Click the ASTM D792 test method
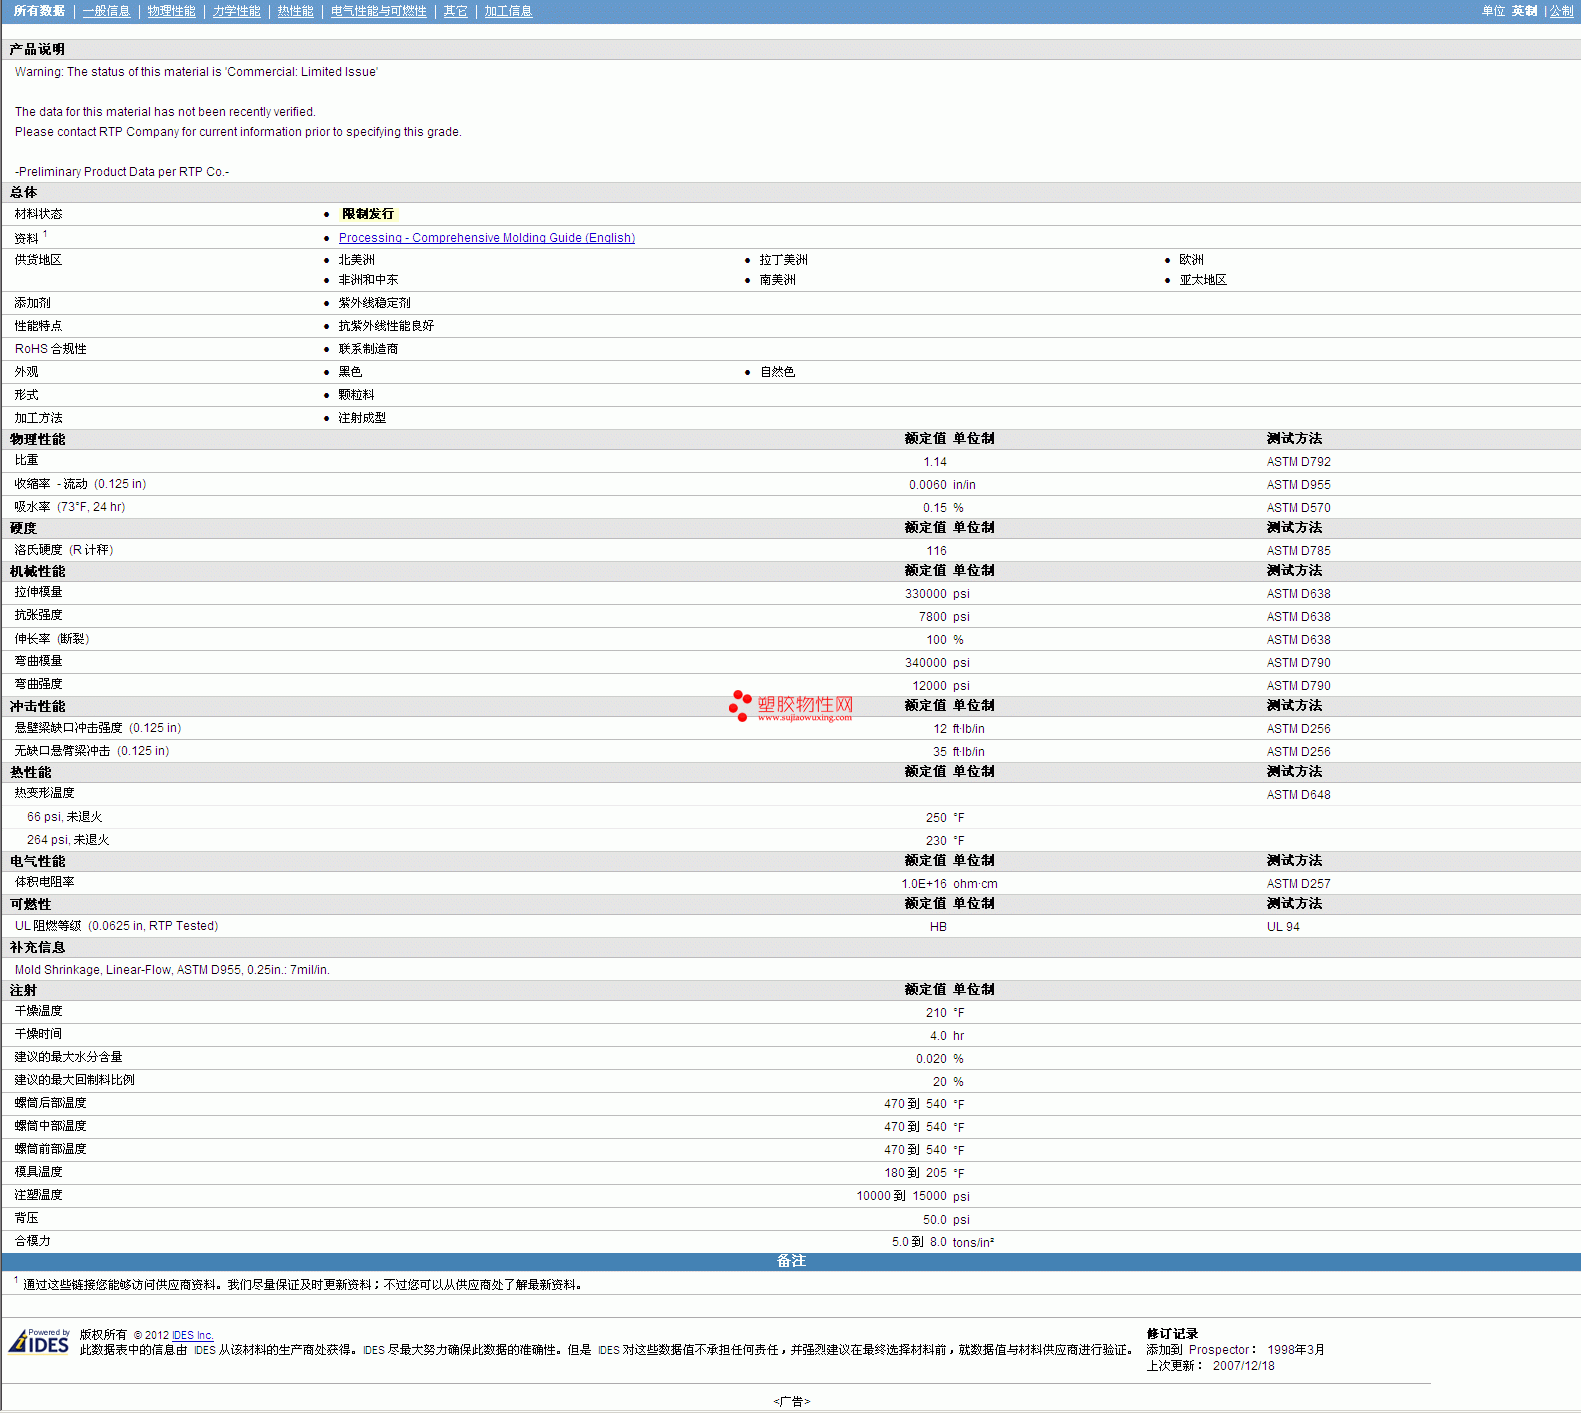 click(1298, 462)
